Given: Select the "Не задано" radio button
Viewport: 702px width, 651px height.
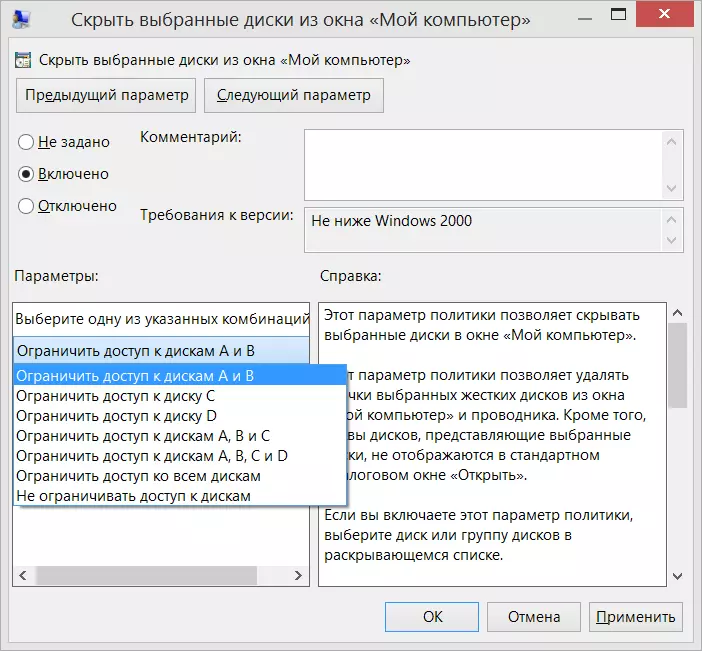Looking at the screenshot, I should coord(27,142).
